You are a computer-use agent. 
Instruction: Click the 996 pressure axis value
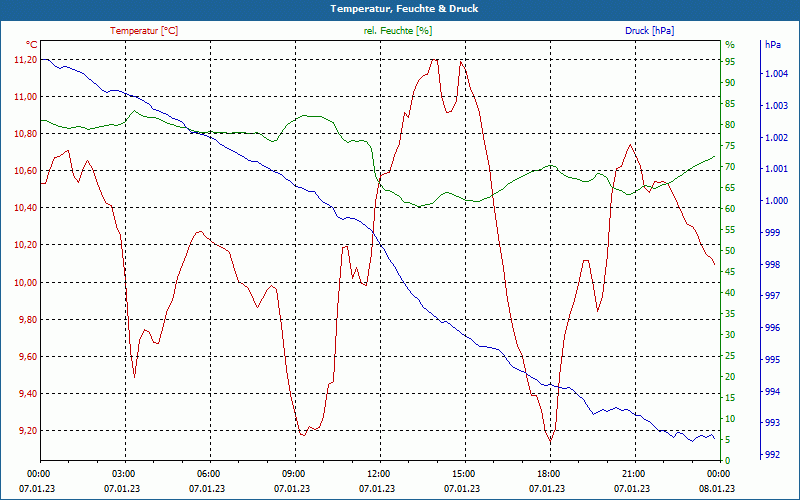[773, 328]
